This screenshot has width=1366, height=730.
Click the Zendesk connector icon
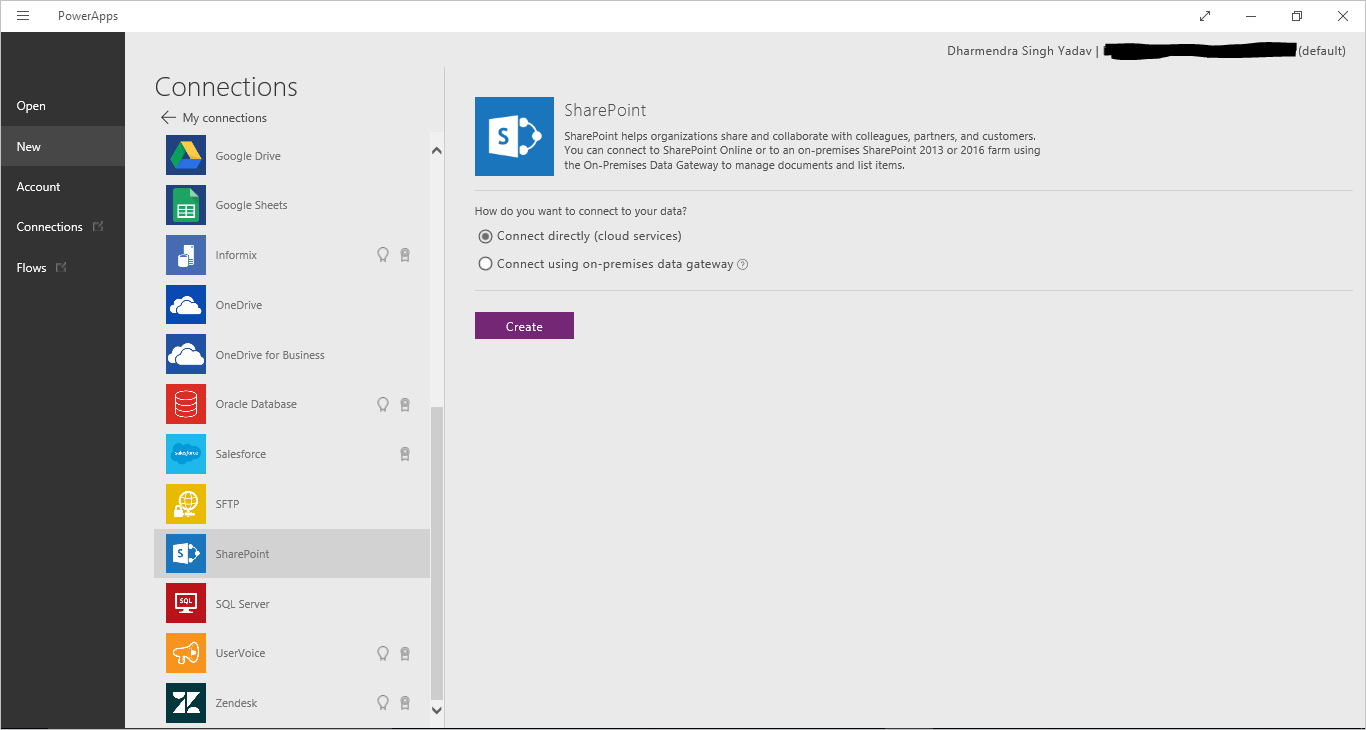coord(186,703)
